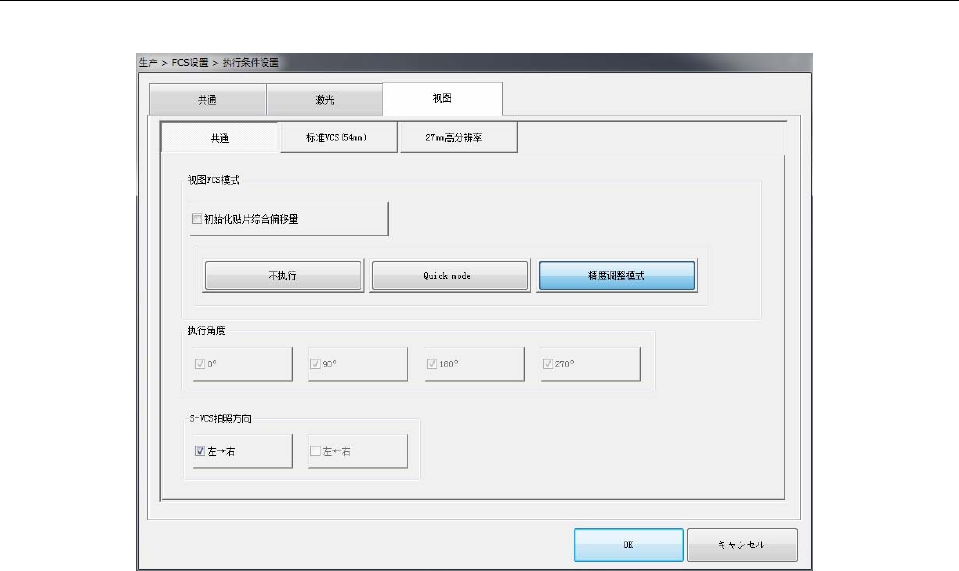This screenshot has height=571, width=959.
Task: Click the 执行角度 group label
Action: pyautogui.click(x=206, y=330)
